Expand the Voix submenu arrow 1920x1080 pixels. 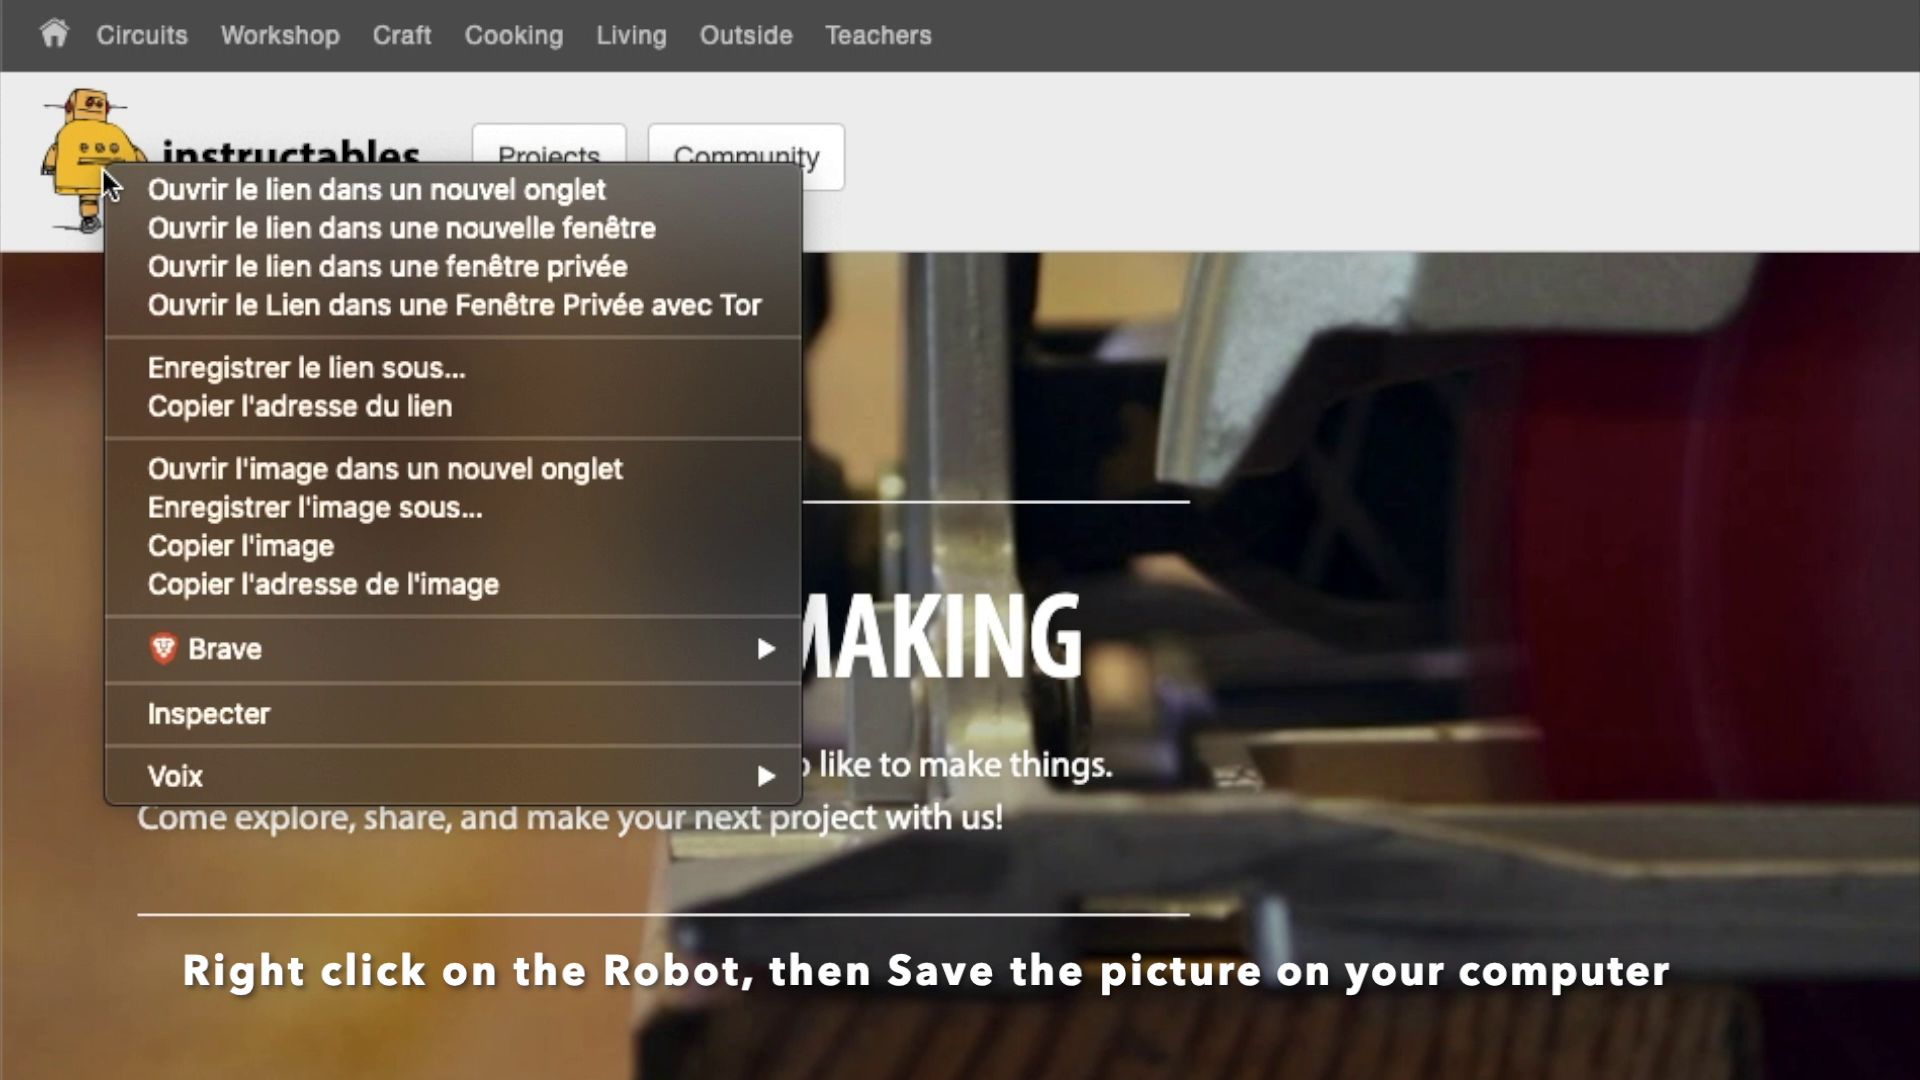tap(766, 776)
